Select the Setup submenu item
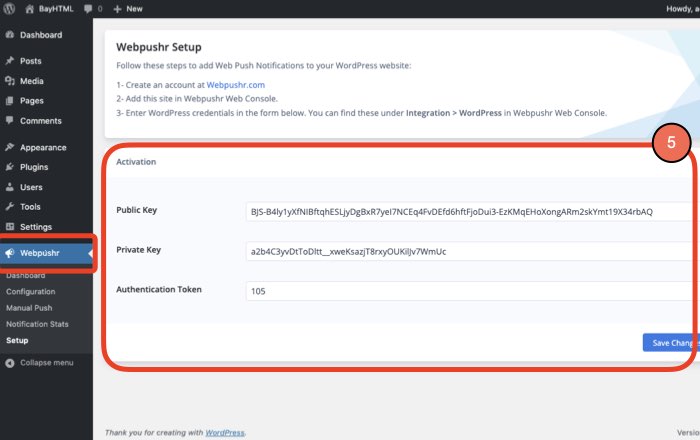 [17, 340]
